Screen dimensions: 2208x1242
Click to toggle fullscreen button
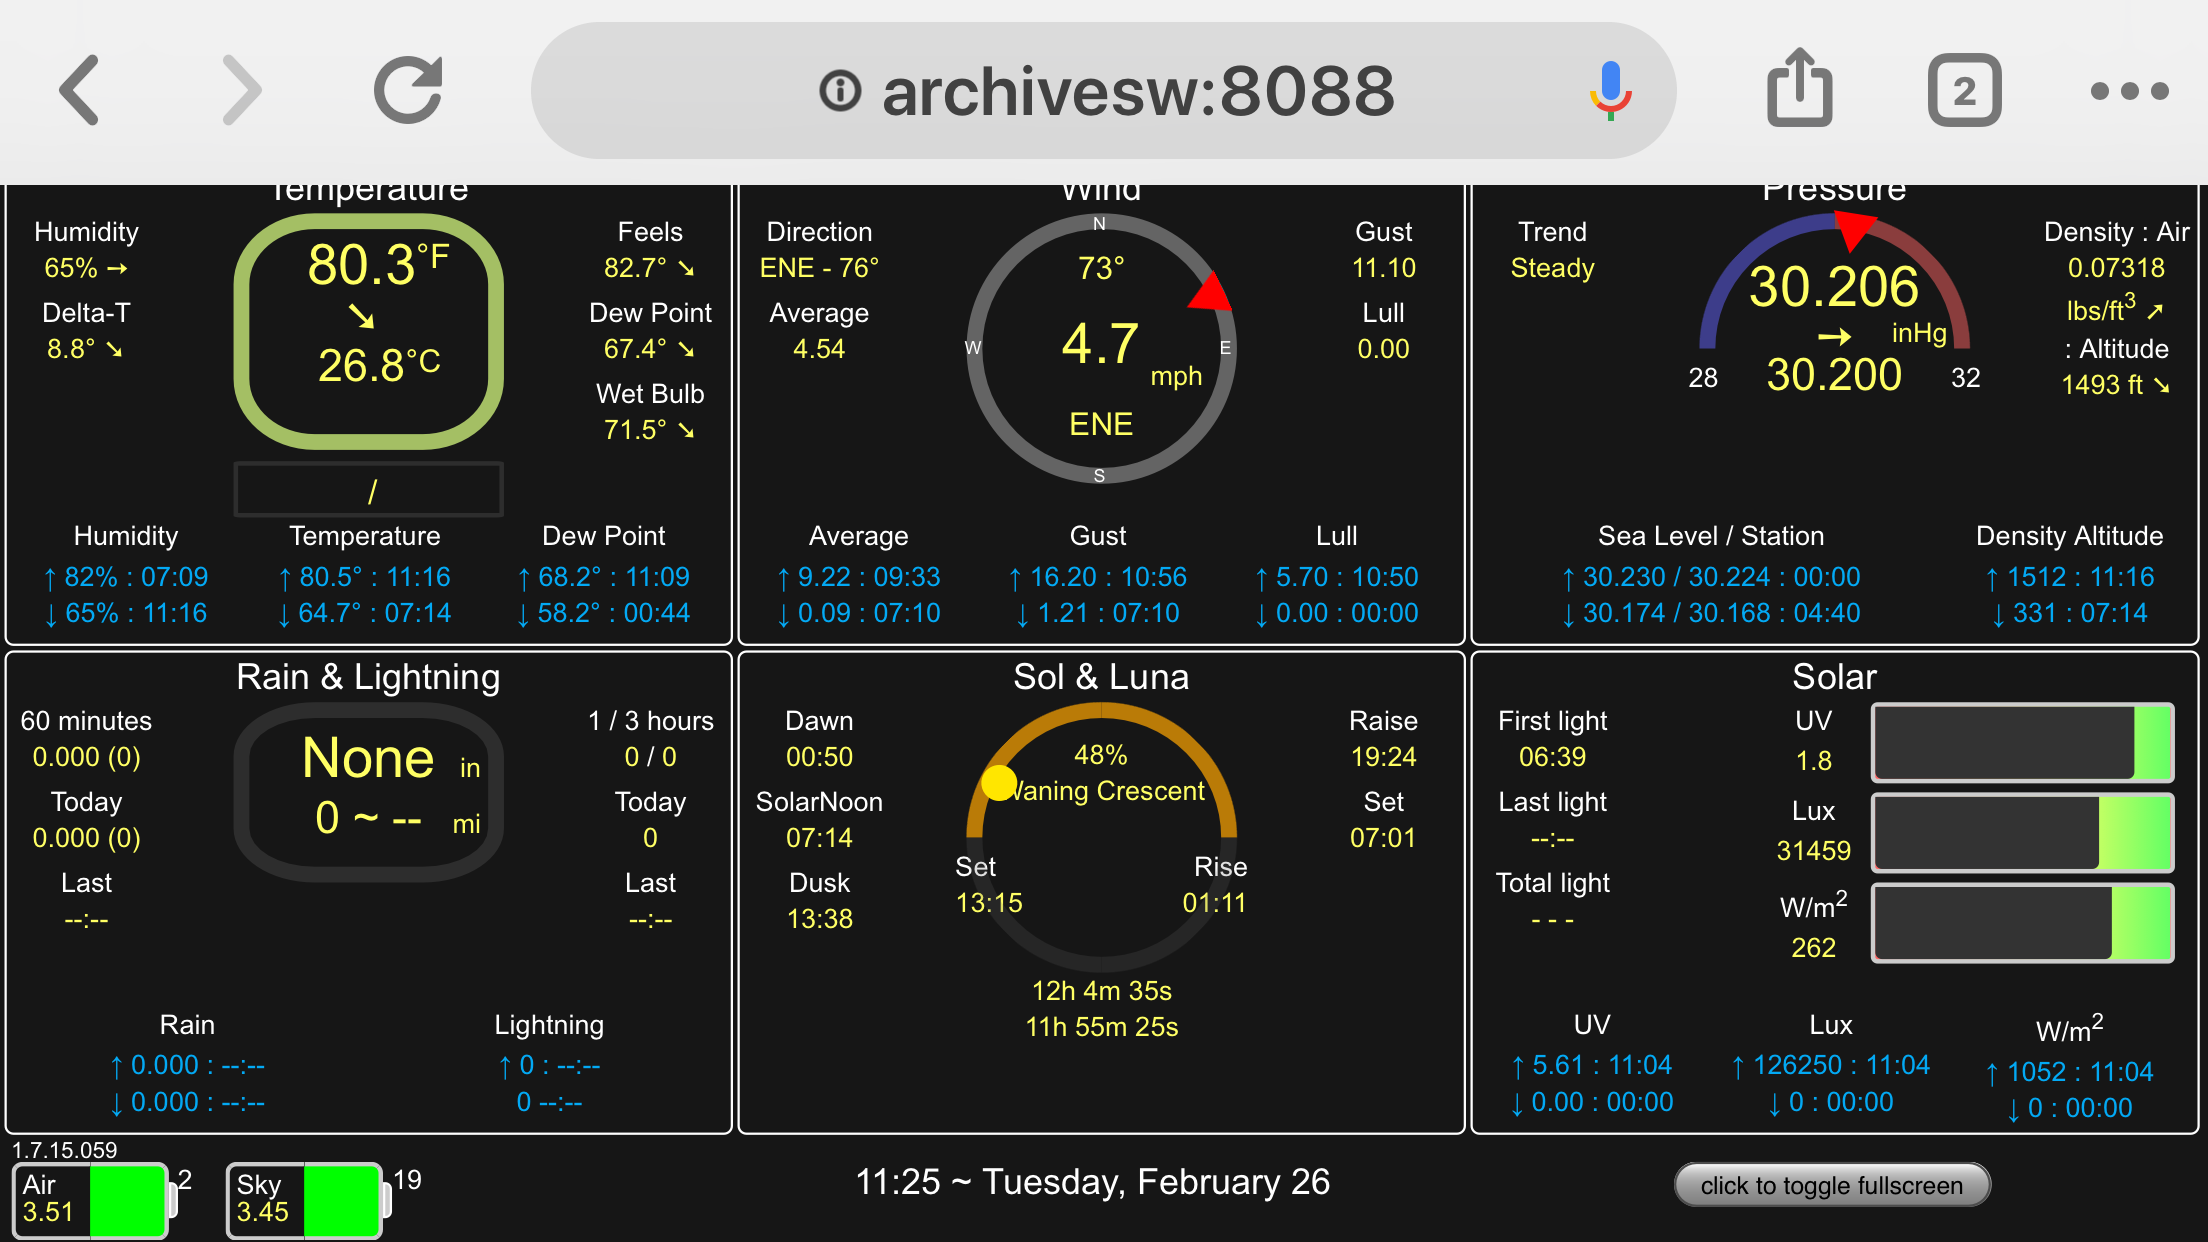pos(1832,1185)
